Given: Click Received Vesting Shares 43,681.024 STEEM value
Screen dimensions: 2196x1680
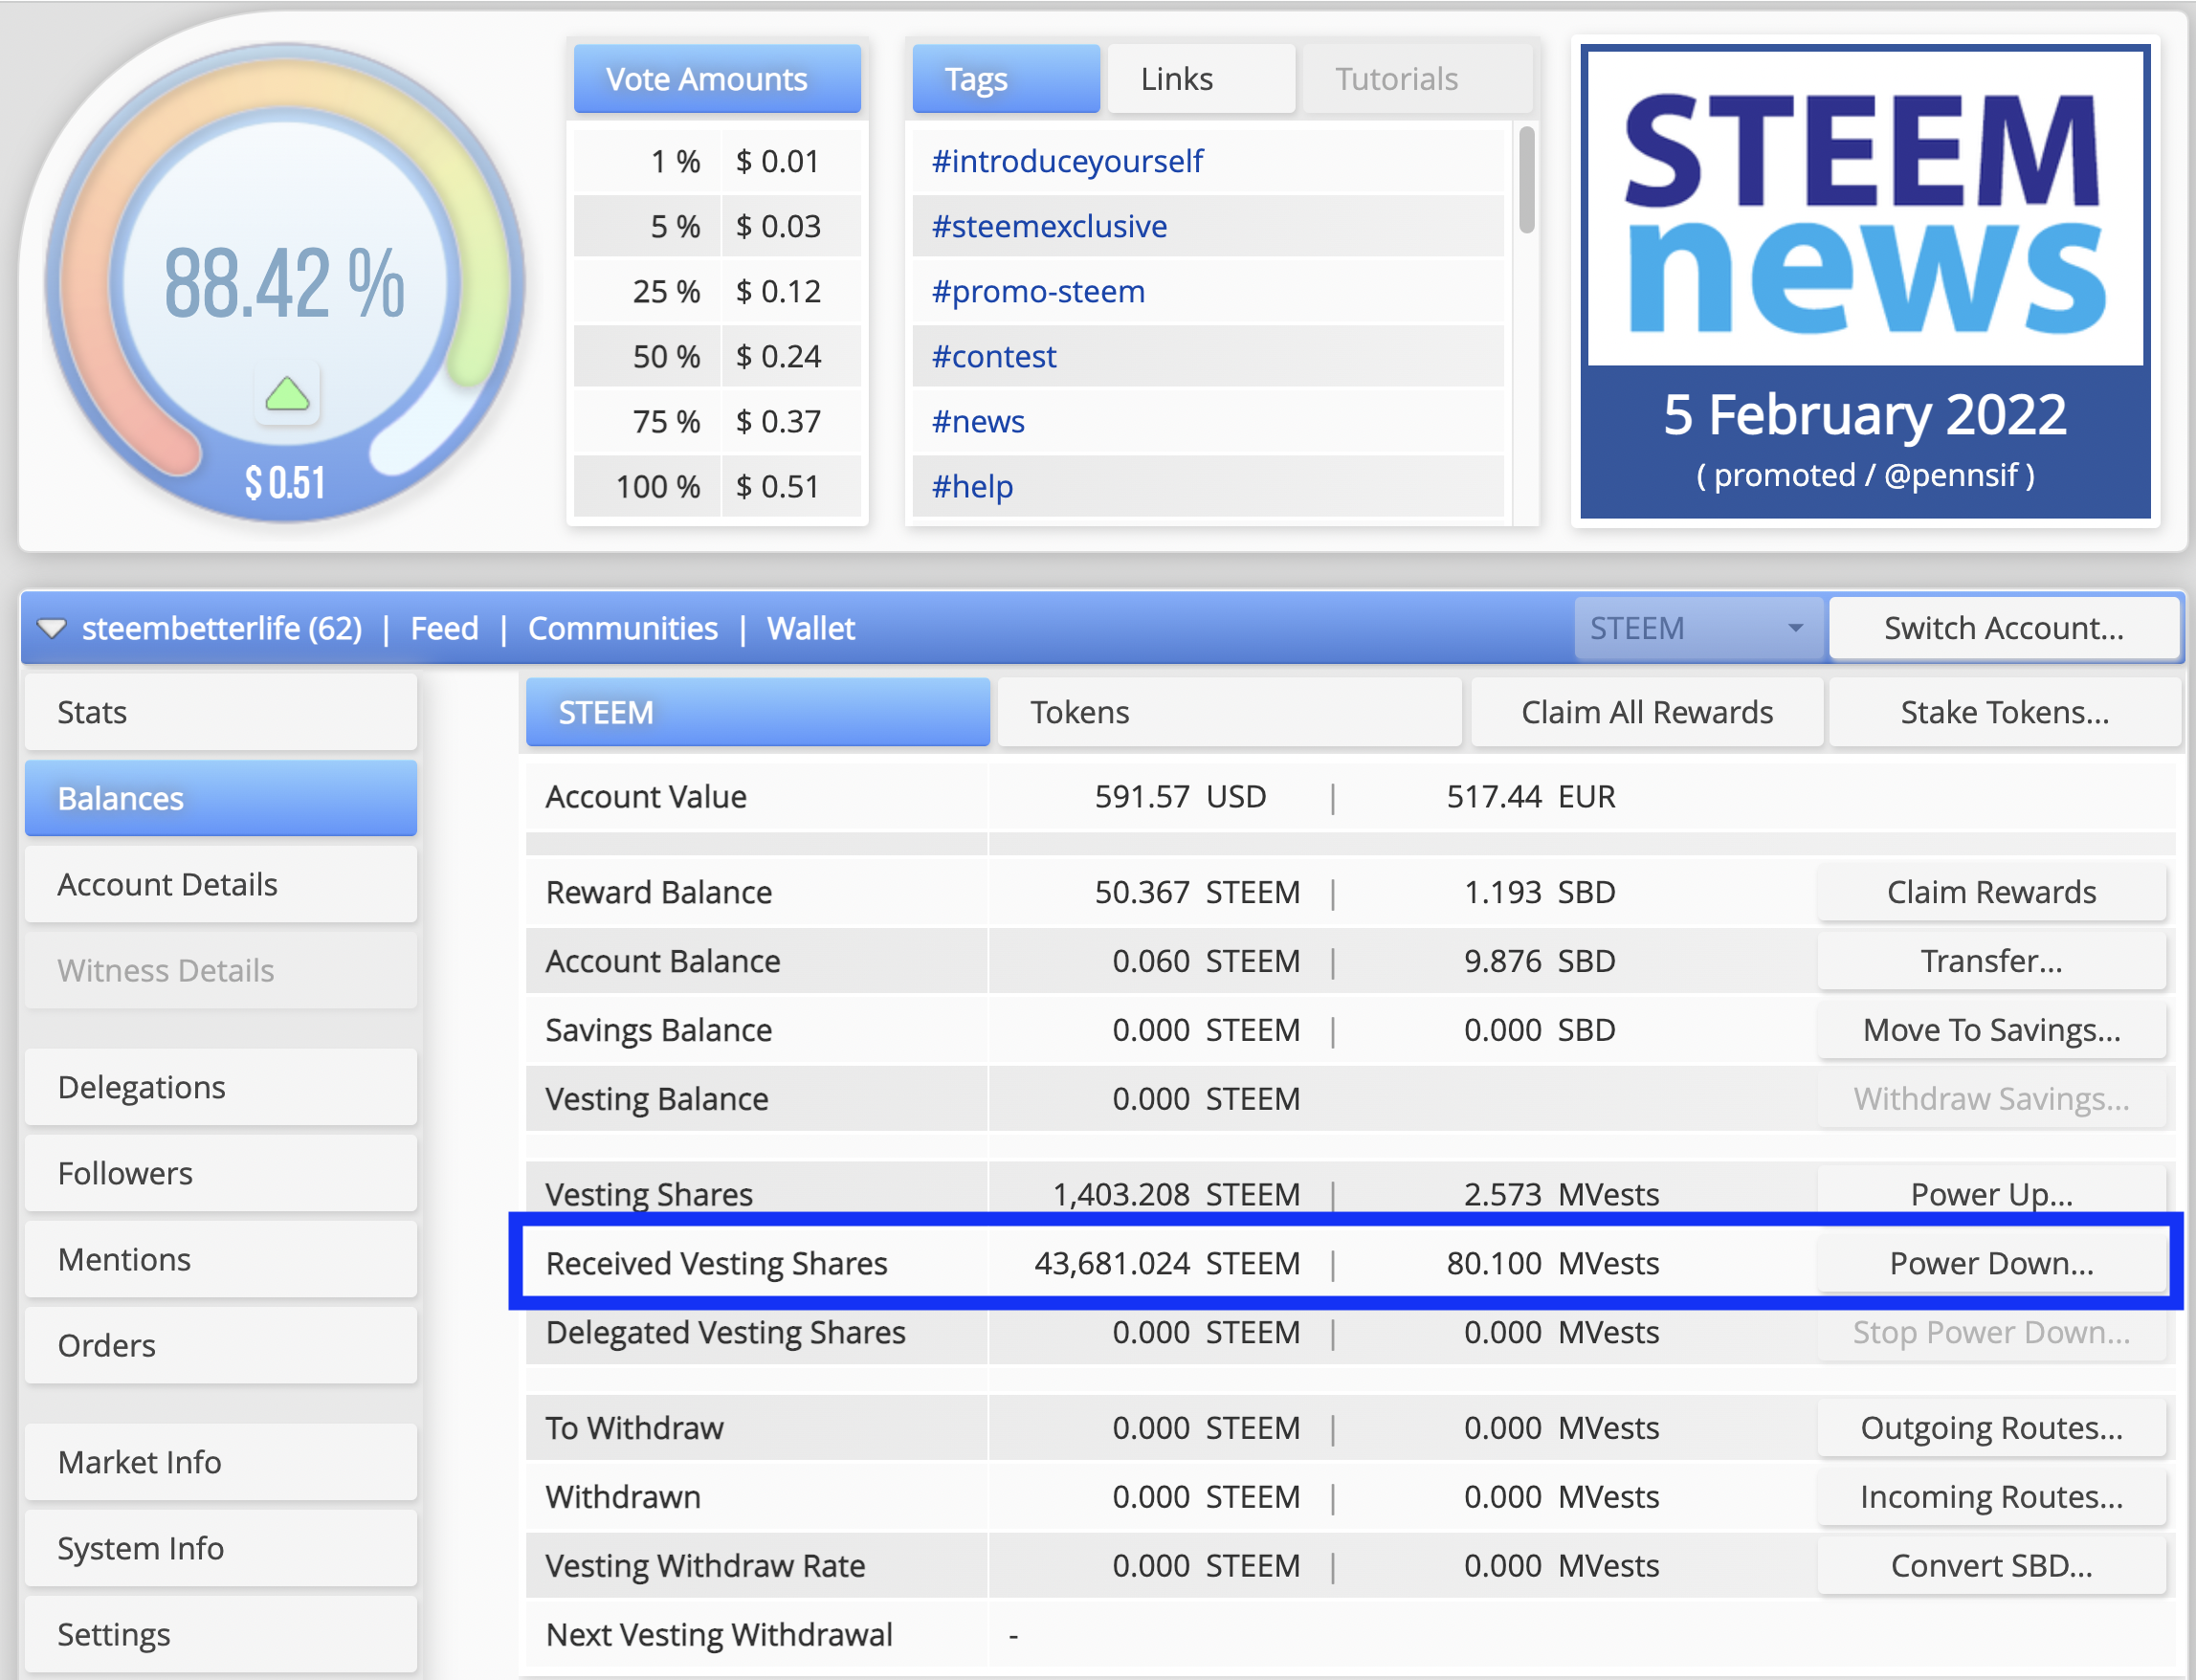Looking at the screenshot, I should [1167, 1263].
